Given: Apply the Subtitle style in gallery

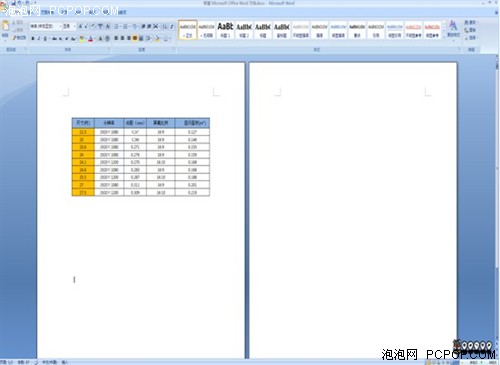Looking at the screenshot, I should [282, 30].
